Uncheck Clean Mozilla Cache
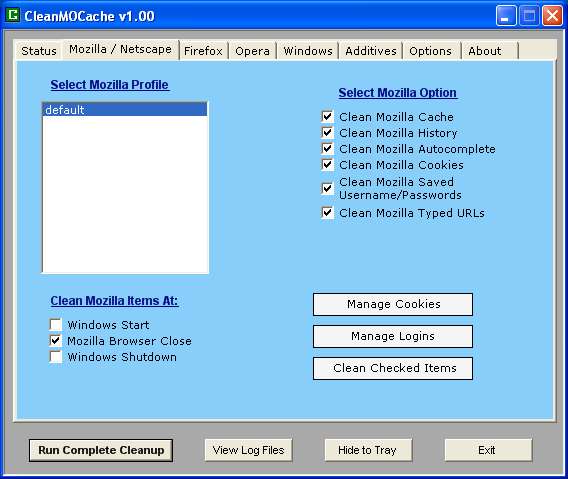The width and height of the screenshot is (568, 479). [327, 117]
